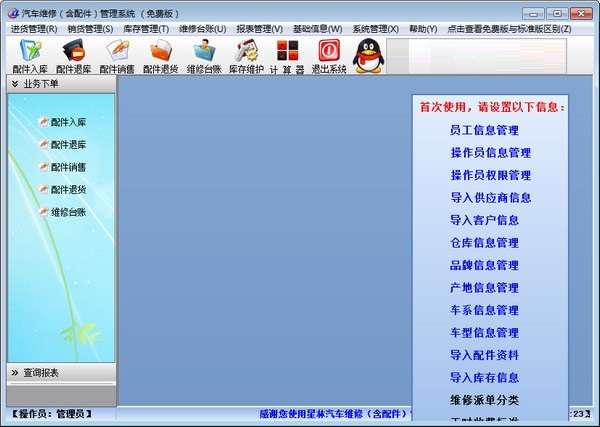
Task: Open the 配件入库 toolbar icon
Action: (x=30, y=57)
